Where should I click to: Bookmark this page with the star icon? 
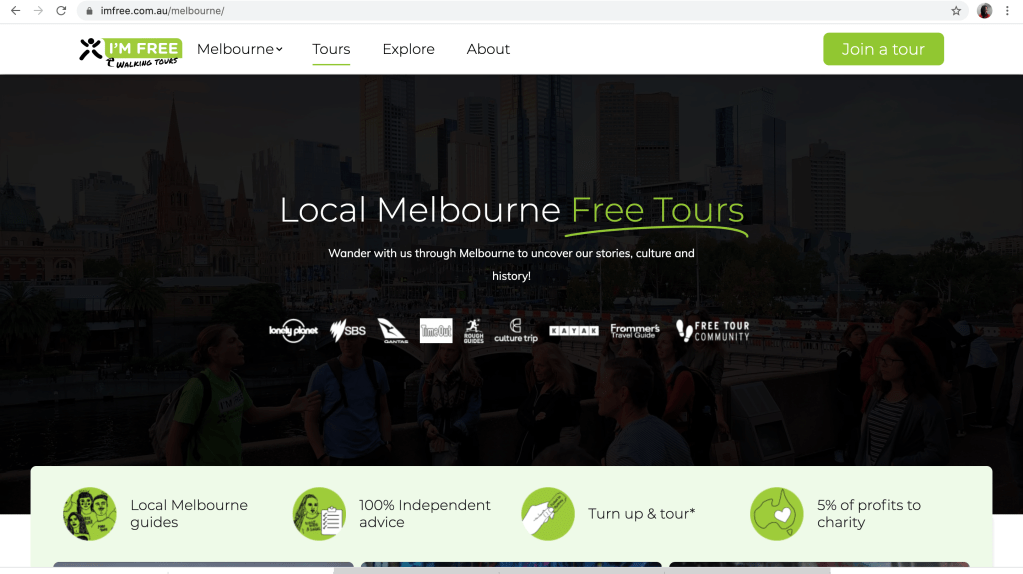pos(956,11)
